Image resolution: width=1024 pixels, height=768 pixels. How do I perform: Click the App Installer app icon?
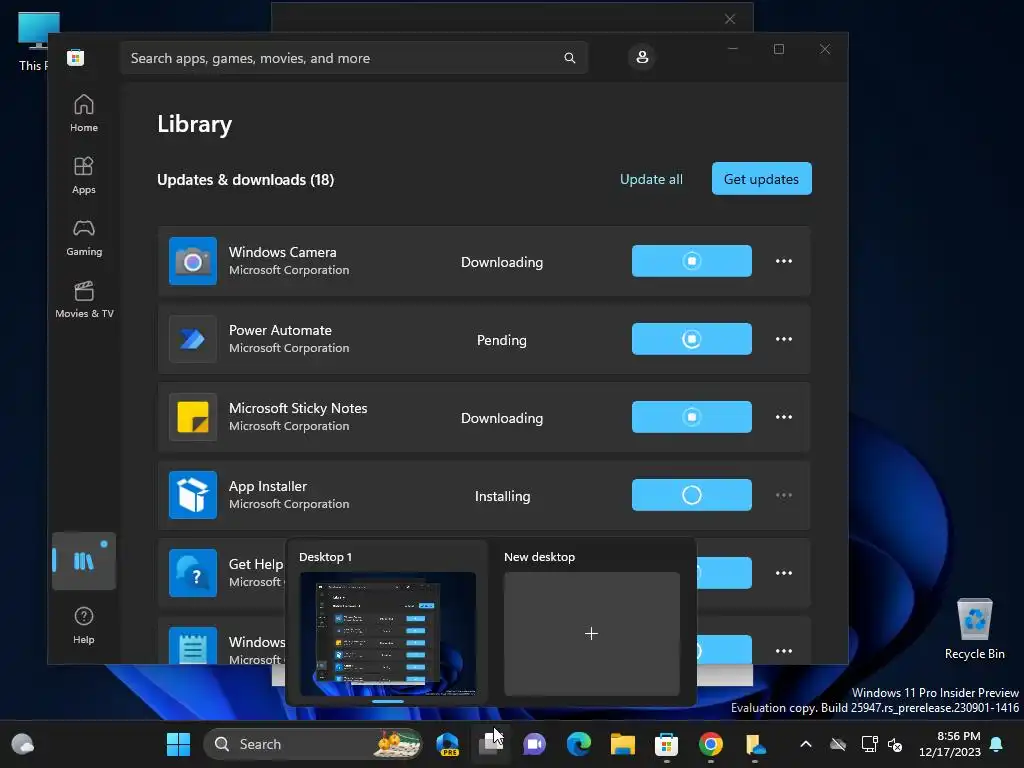click(193, 495)
